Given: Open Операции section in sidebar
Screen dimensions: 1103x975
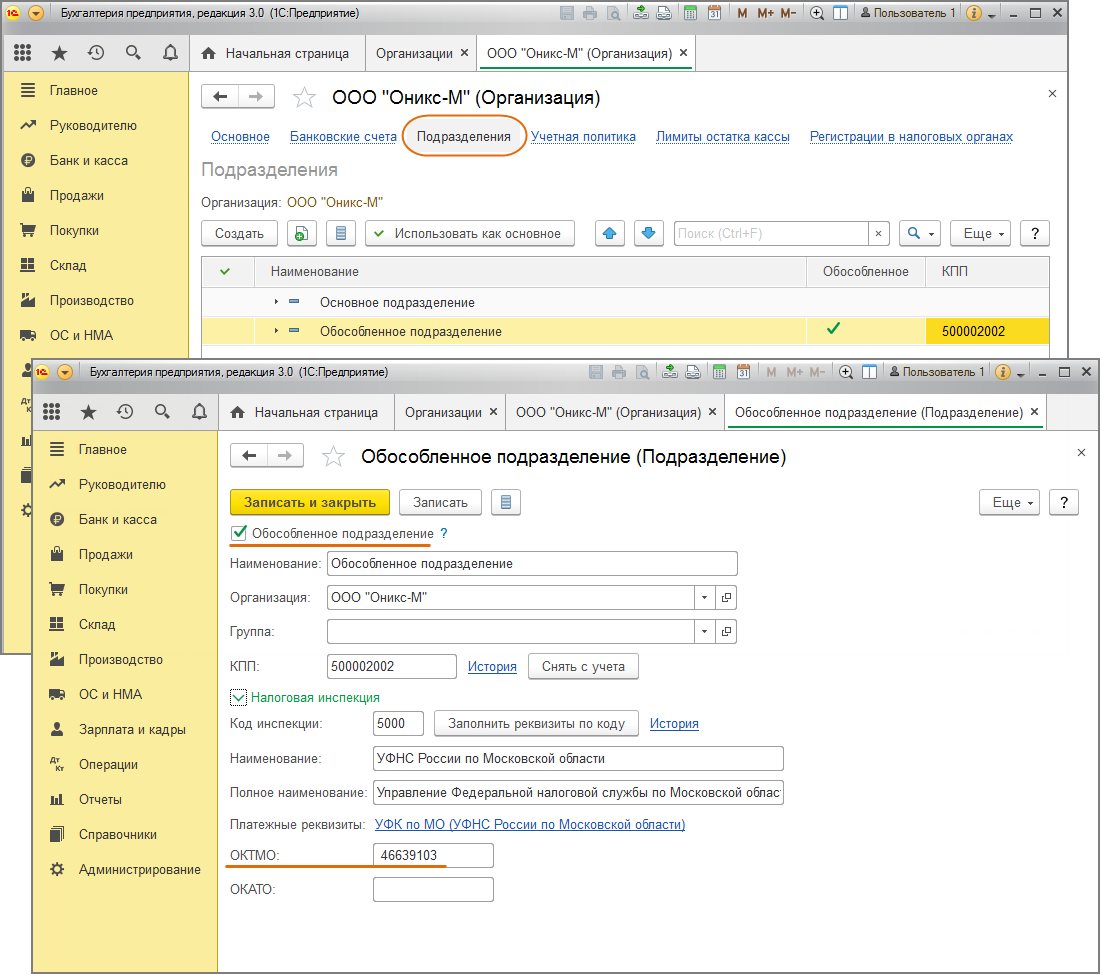Looking at the screenshot, I should [108, 765].
